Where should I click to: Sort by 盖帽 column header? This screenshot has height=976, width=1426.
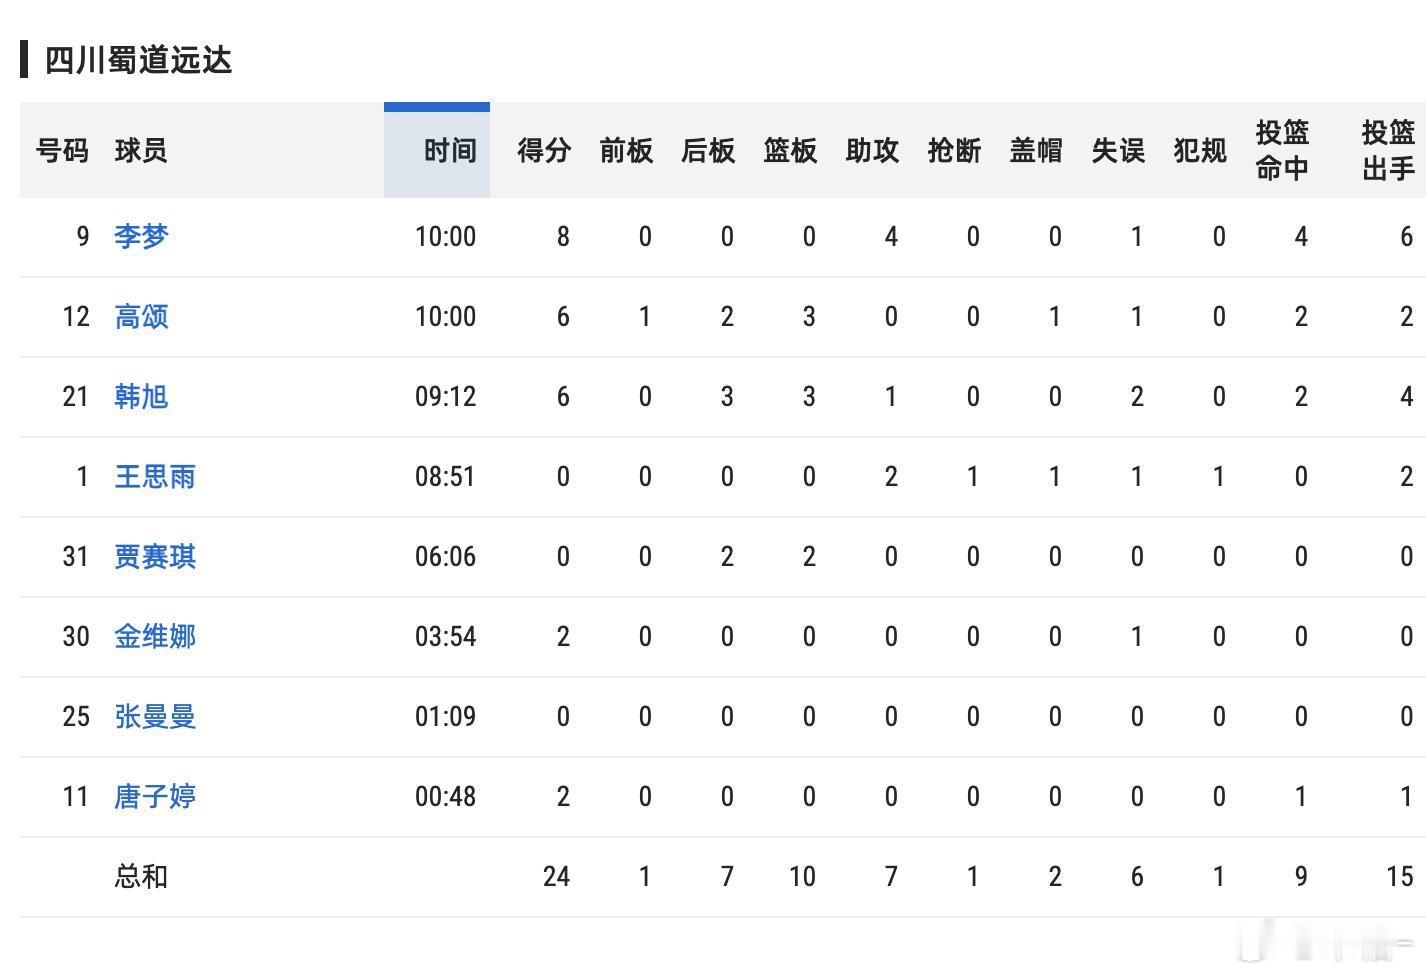1036,151
